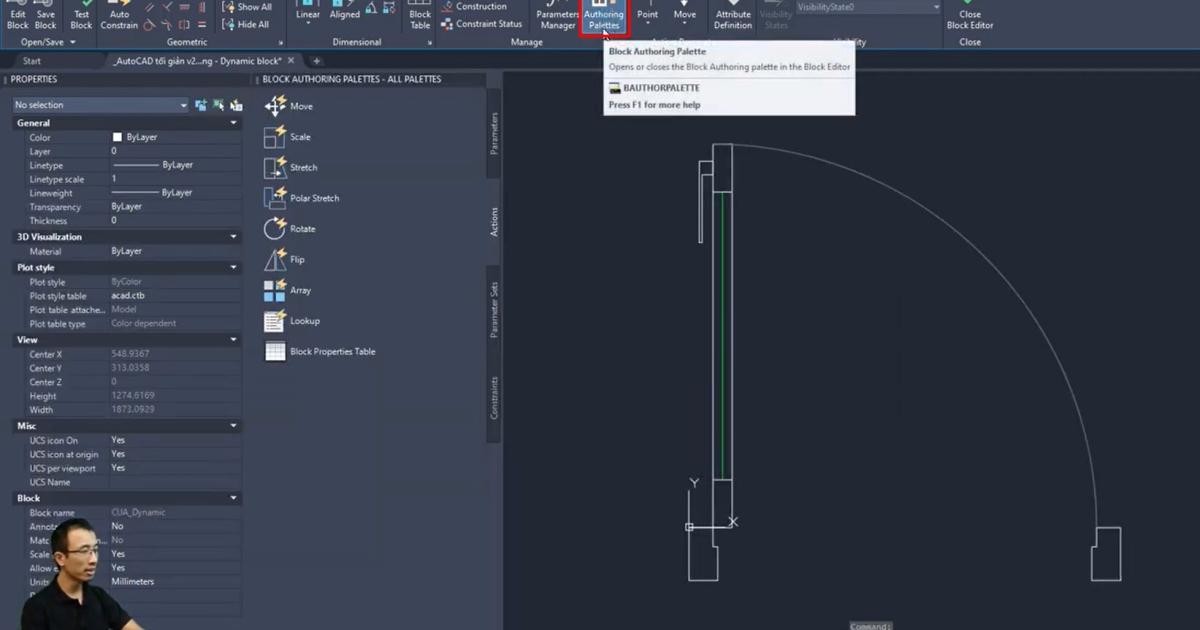This screenshot has height=630, width=1200.
Task: Pick the Rotate action tool
Action: point(300,228)
